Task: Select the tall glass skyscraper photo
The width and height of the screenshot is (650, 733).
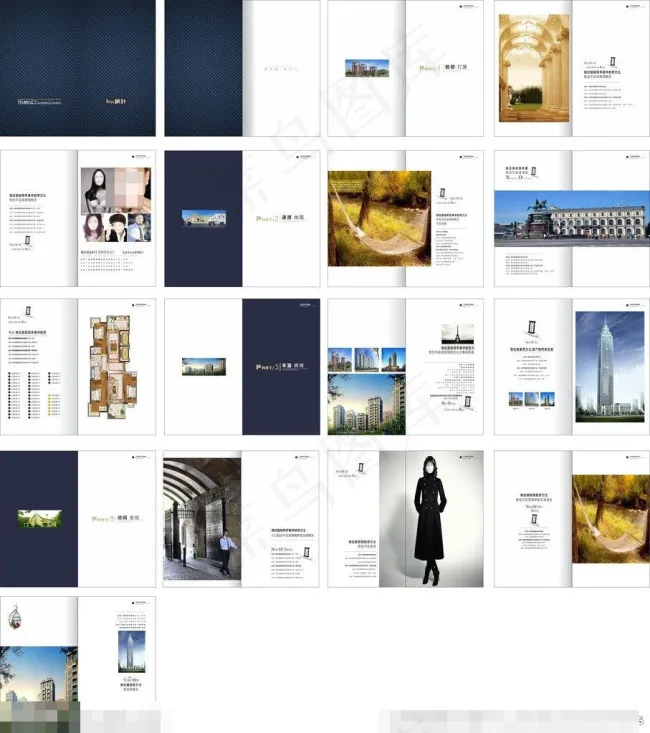Action: pyautogui.click(x=609, y=366)
